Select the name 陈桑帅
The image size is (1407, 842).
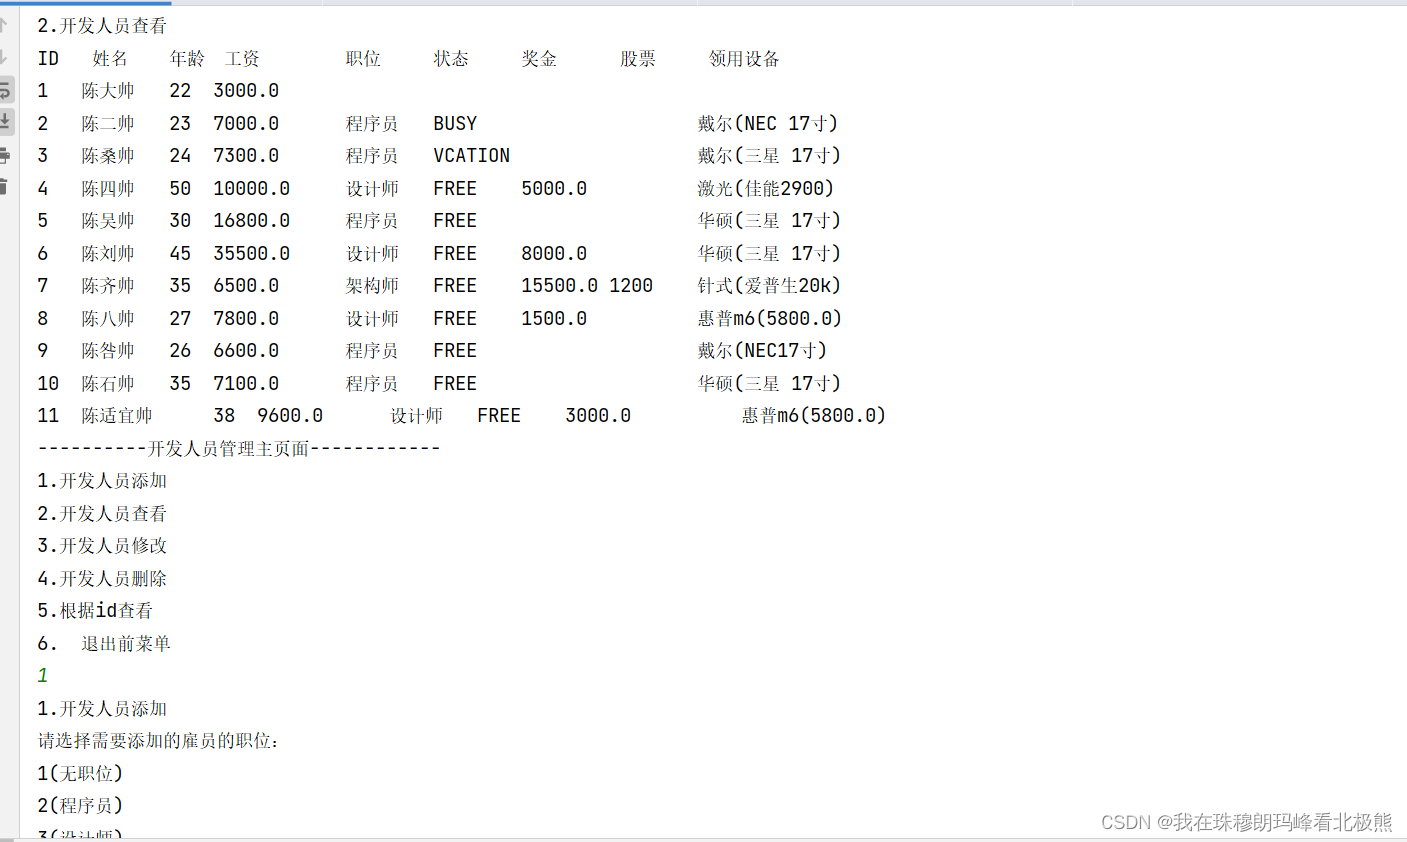[108, 155]
